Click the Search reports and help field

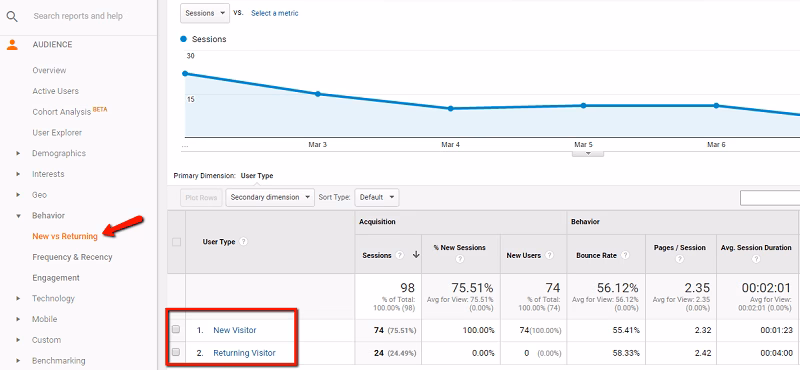point(78,16)
